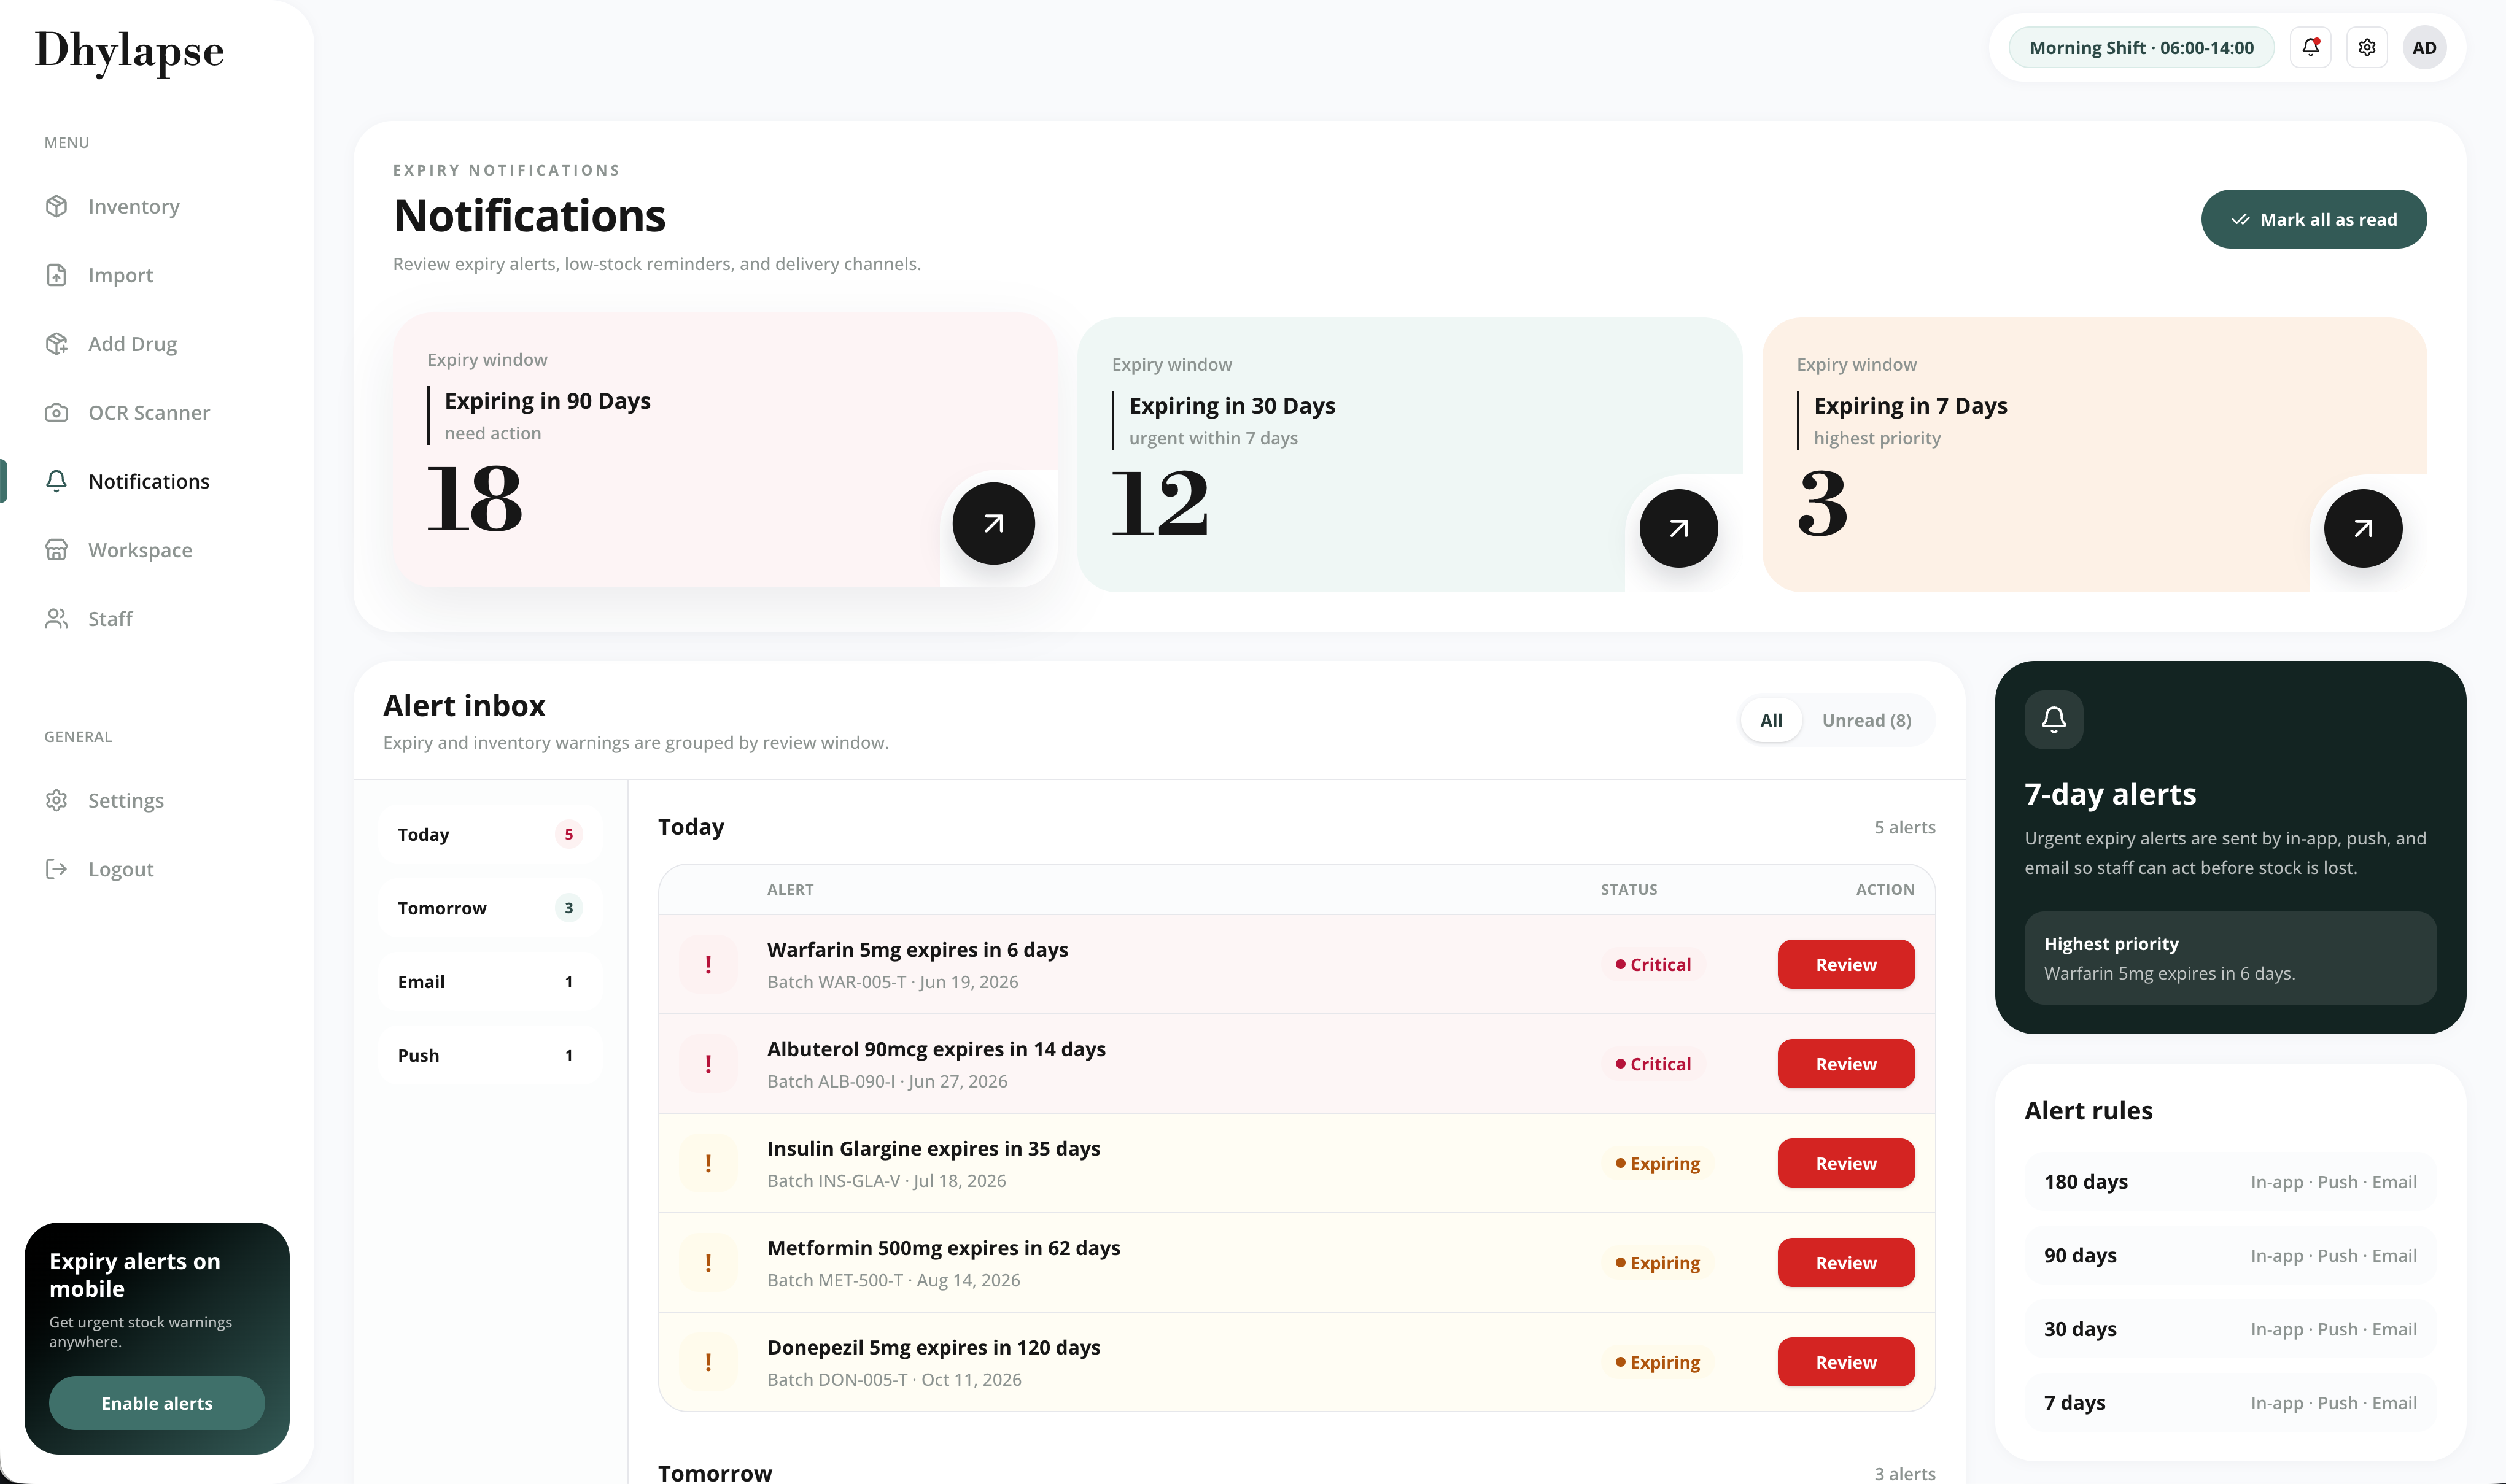Click "Donepezil 5mg expires in 120 days"

tap(933, 1347)
